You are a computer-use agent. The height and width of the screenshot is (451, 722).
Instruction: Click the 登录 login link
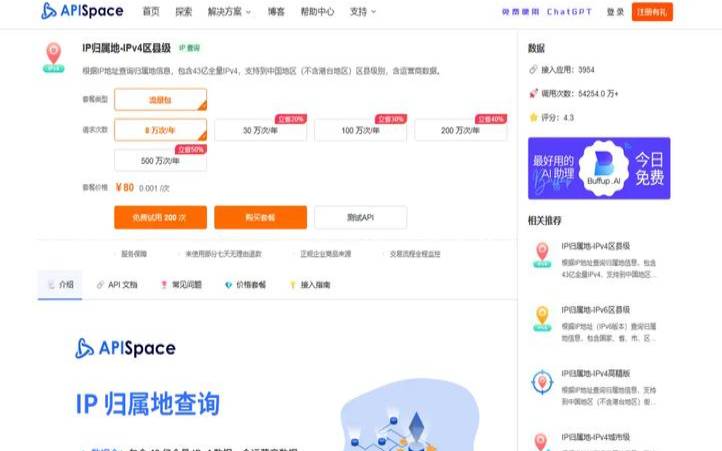(x=615, y=12)
